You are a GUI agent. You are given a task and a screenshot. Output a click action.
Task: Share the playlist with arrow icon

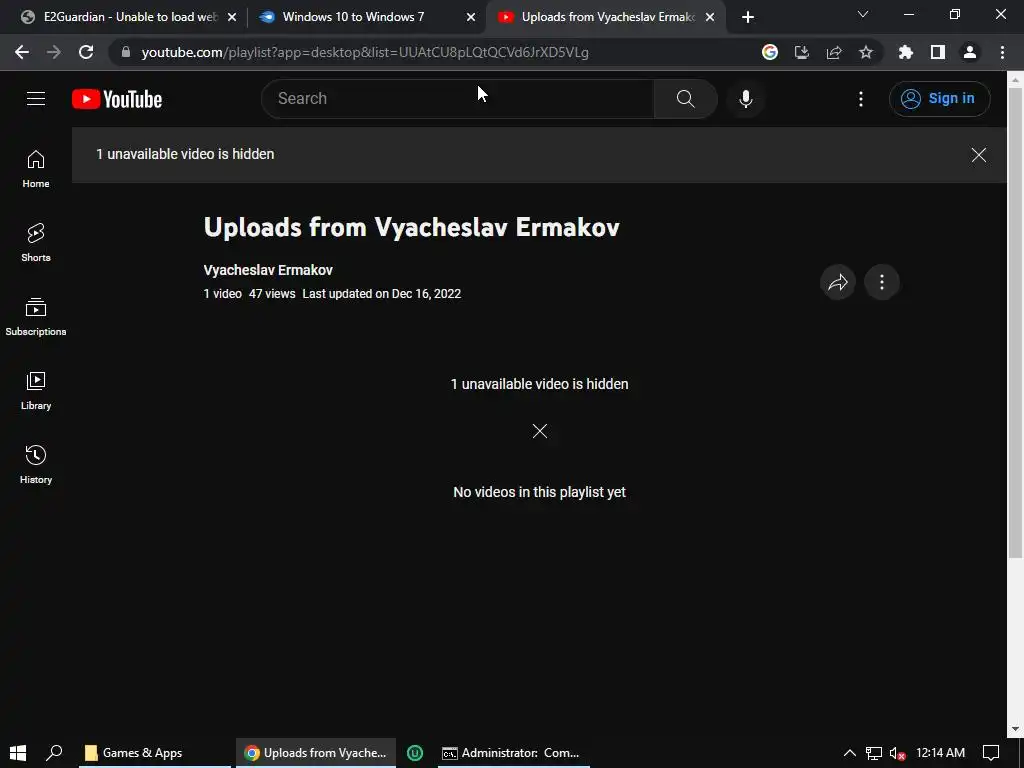(x=838, y=282)
